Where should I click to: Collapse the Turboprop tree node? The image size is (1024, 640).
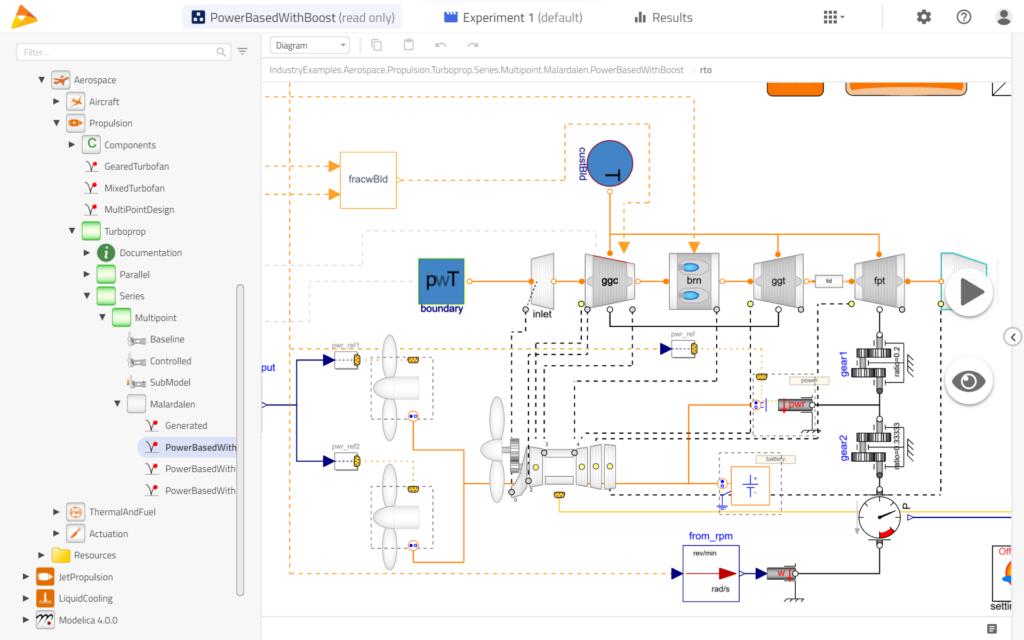(71, 230)
